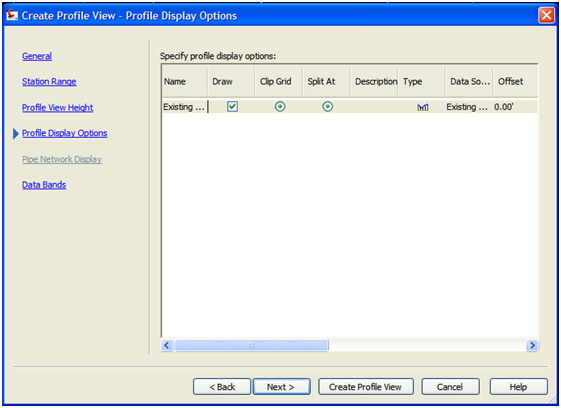Click the profile type icon in Type column
Image resolution: width=561 pixels, height=408 pixels.
pos(423,107)
